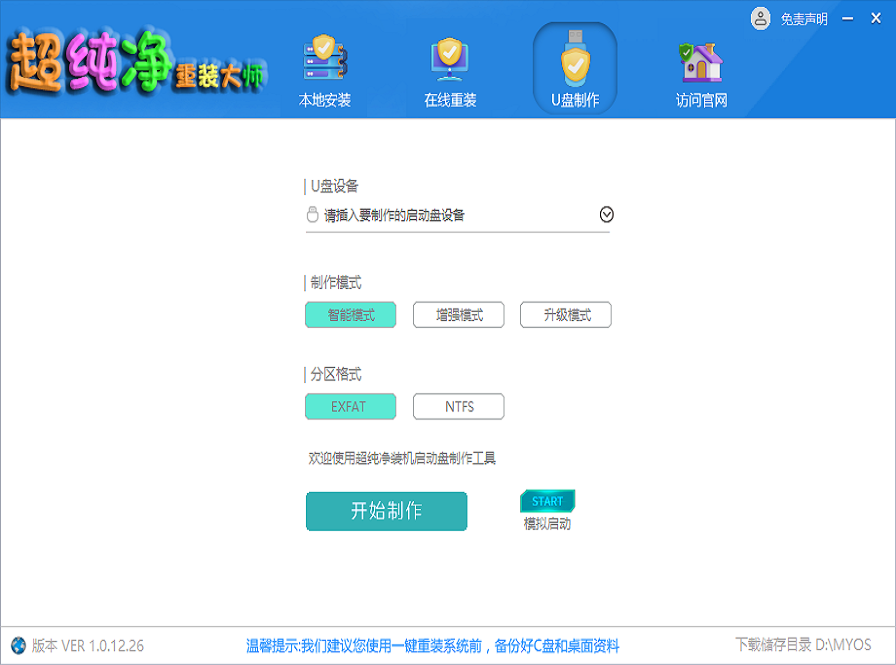Select 智能模式 creation mode
Screen dimensions: 896x665
pos(350,315)
